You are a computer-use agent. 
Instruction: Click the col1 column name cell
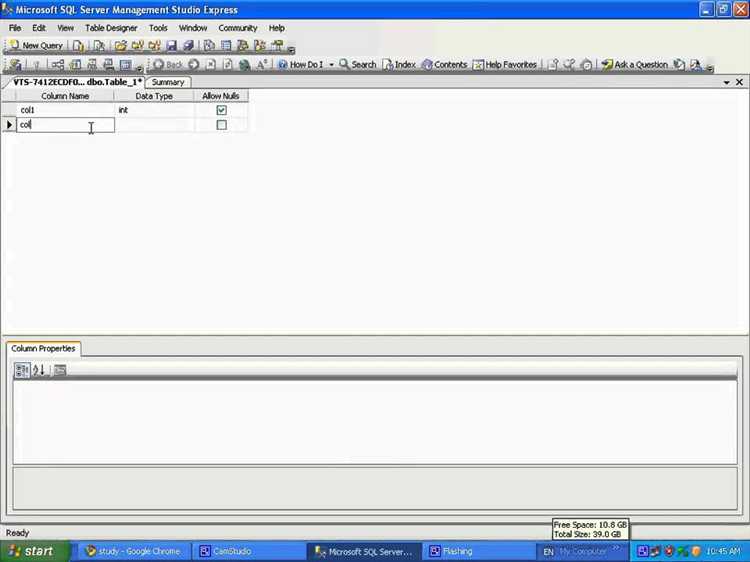pyautogui.click(x=65, y=110)
